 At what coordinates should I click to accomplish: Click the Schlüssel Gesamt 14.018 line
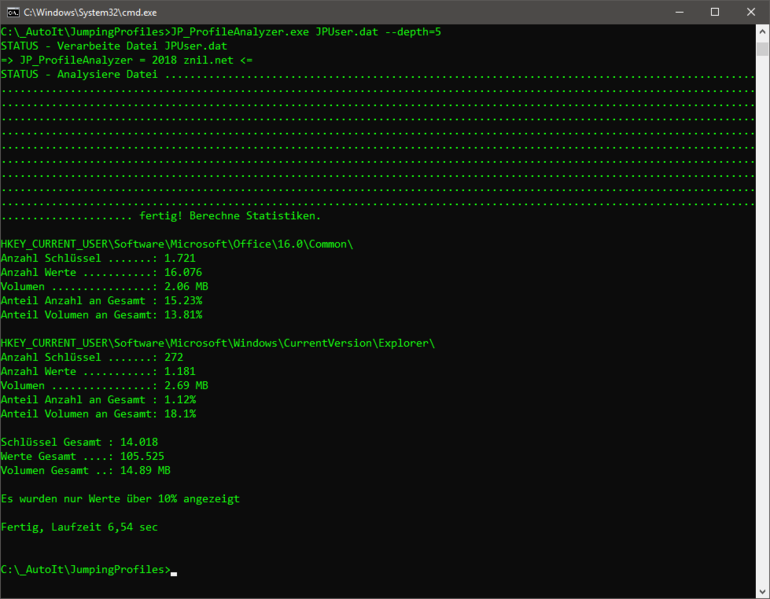79,442
